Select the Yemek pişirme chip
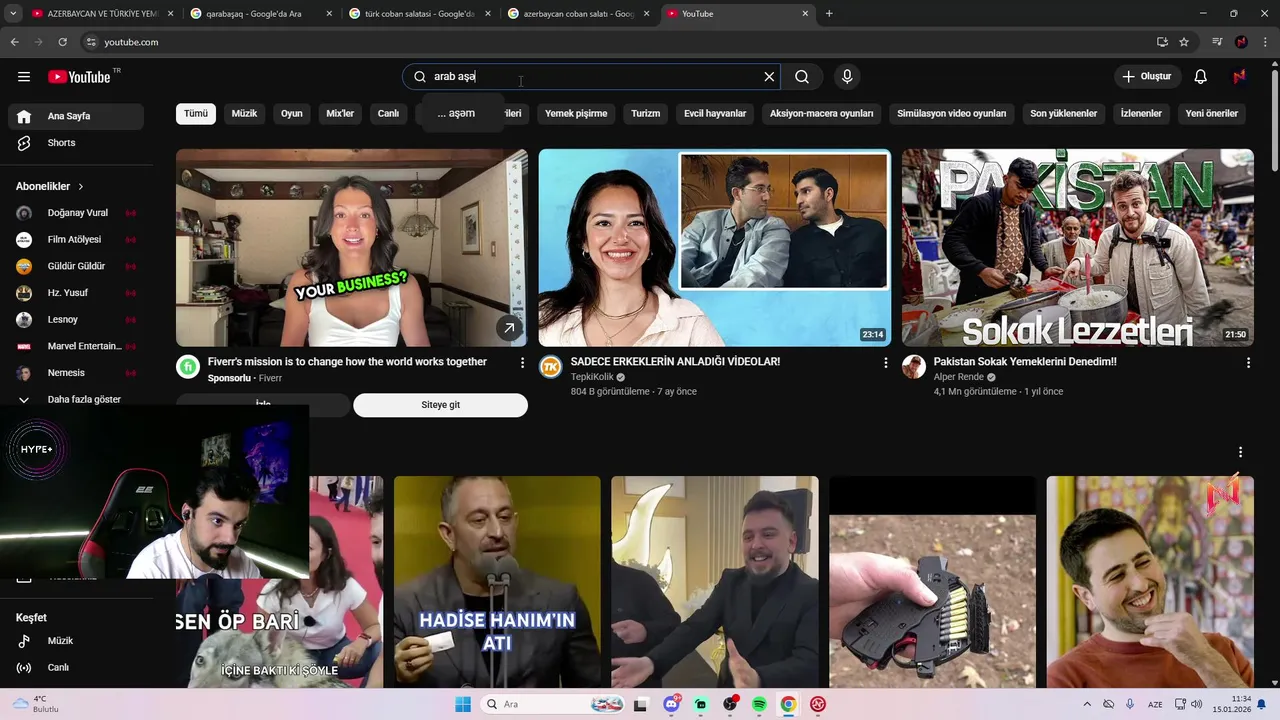The height and width of the screenshot is (720, 1280). coord(576,114)
